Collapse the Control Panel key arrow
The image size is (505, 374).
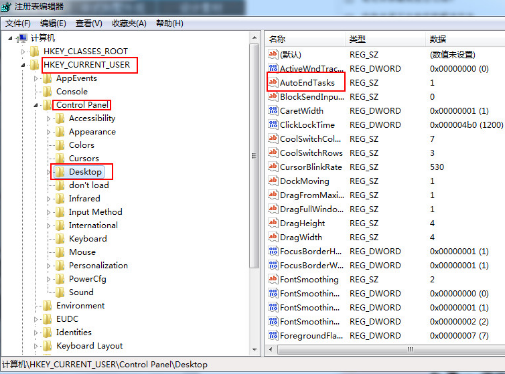36,105
